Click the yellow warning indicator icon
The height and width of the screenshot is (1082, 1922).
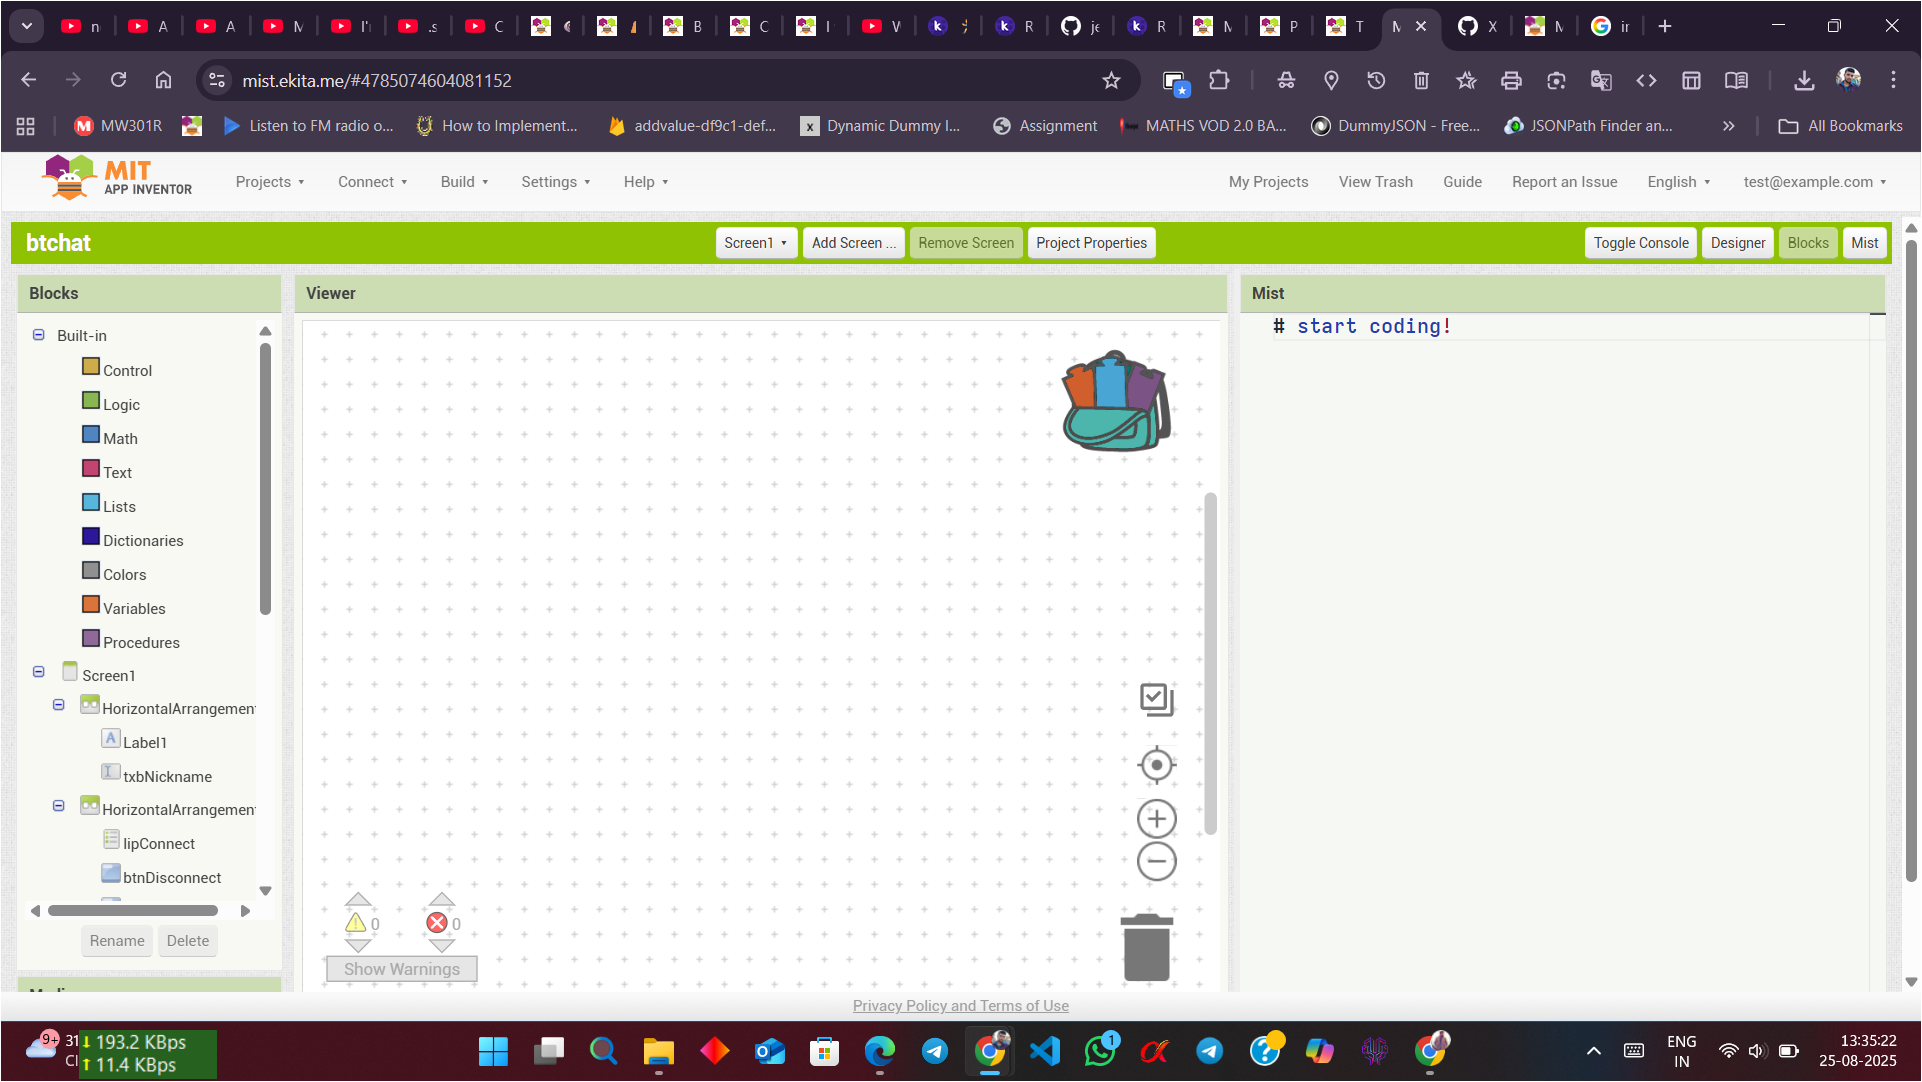(356, 923)
